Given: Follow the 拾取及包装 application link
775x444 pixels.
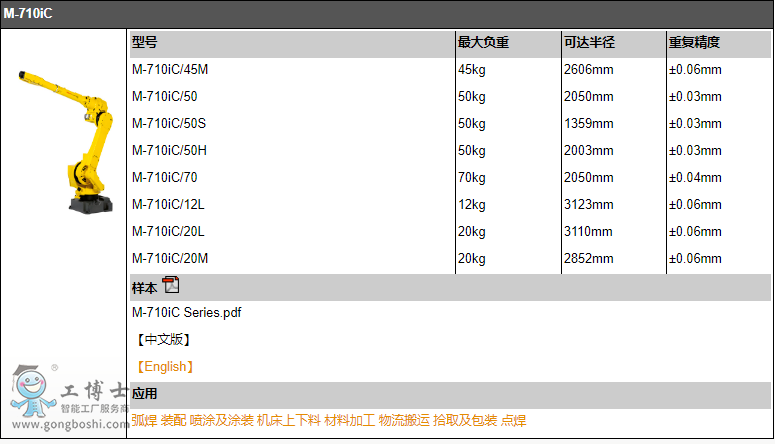Looking at the screenshot, I should 465,421.
